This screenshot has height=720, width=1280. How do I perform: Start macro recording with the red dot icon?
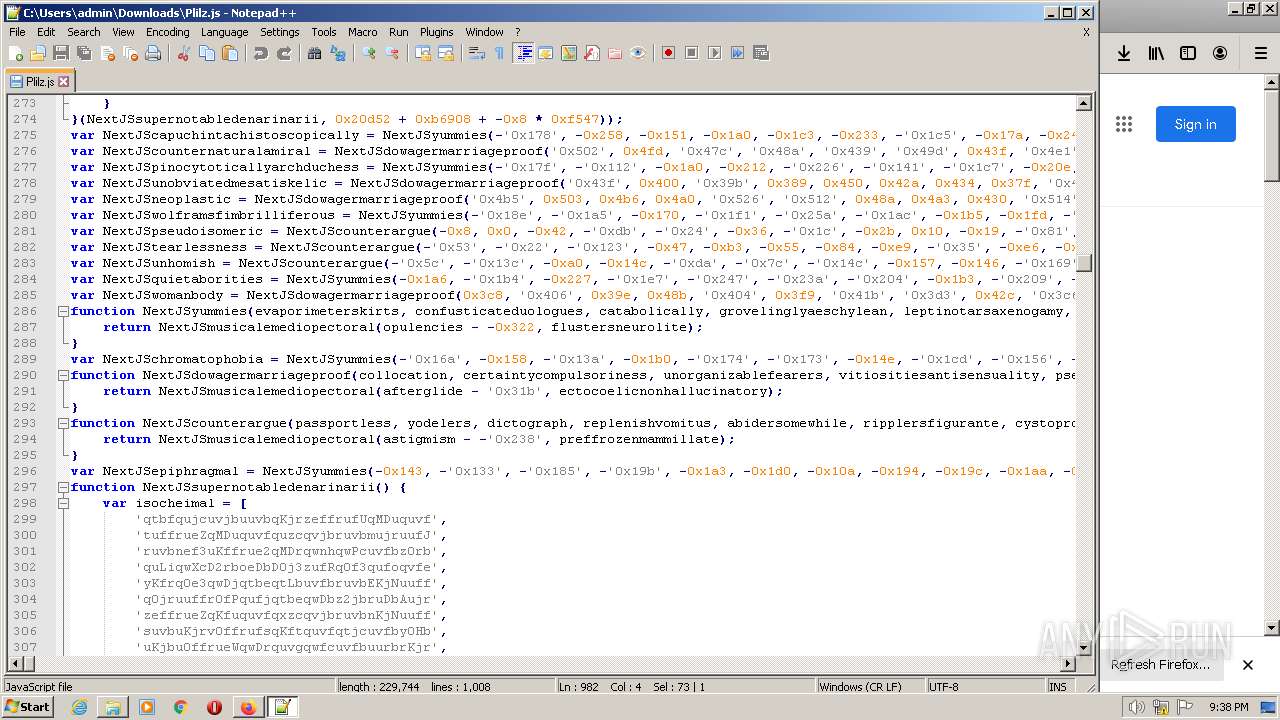(x=668, y=53)
